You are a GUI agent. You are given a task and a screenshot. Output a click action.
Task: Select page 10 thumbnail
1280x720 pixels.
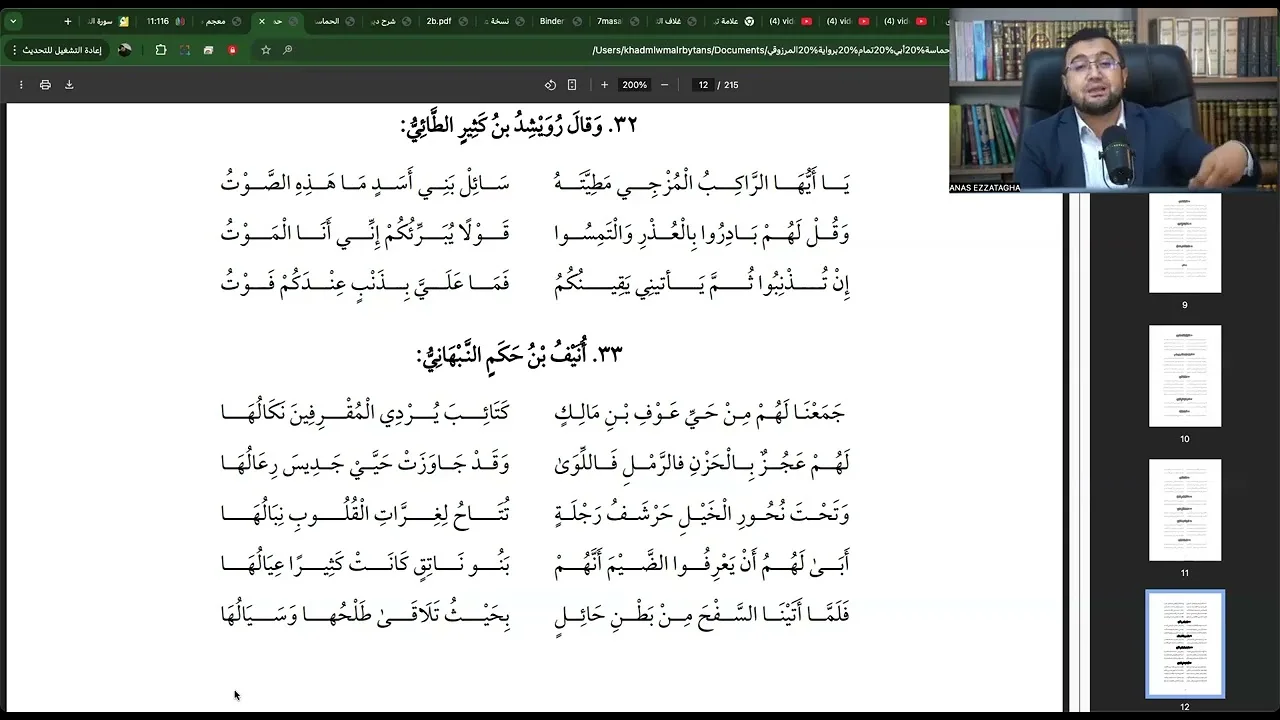click(x=1185, y=376)
